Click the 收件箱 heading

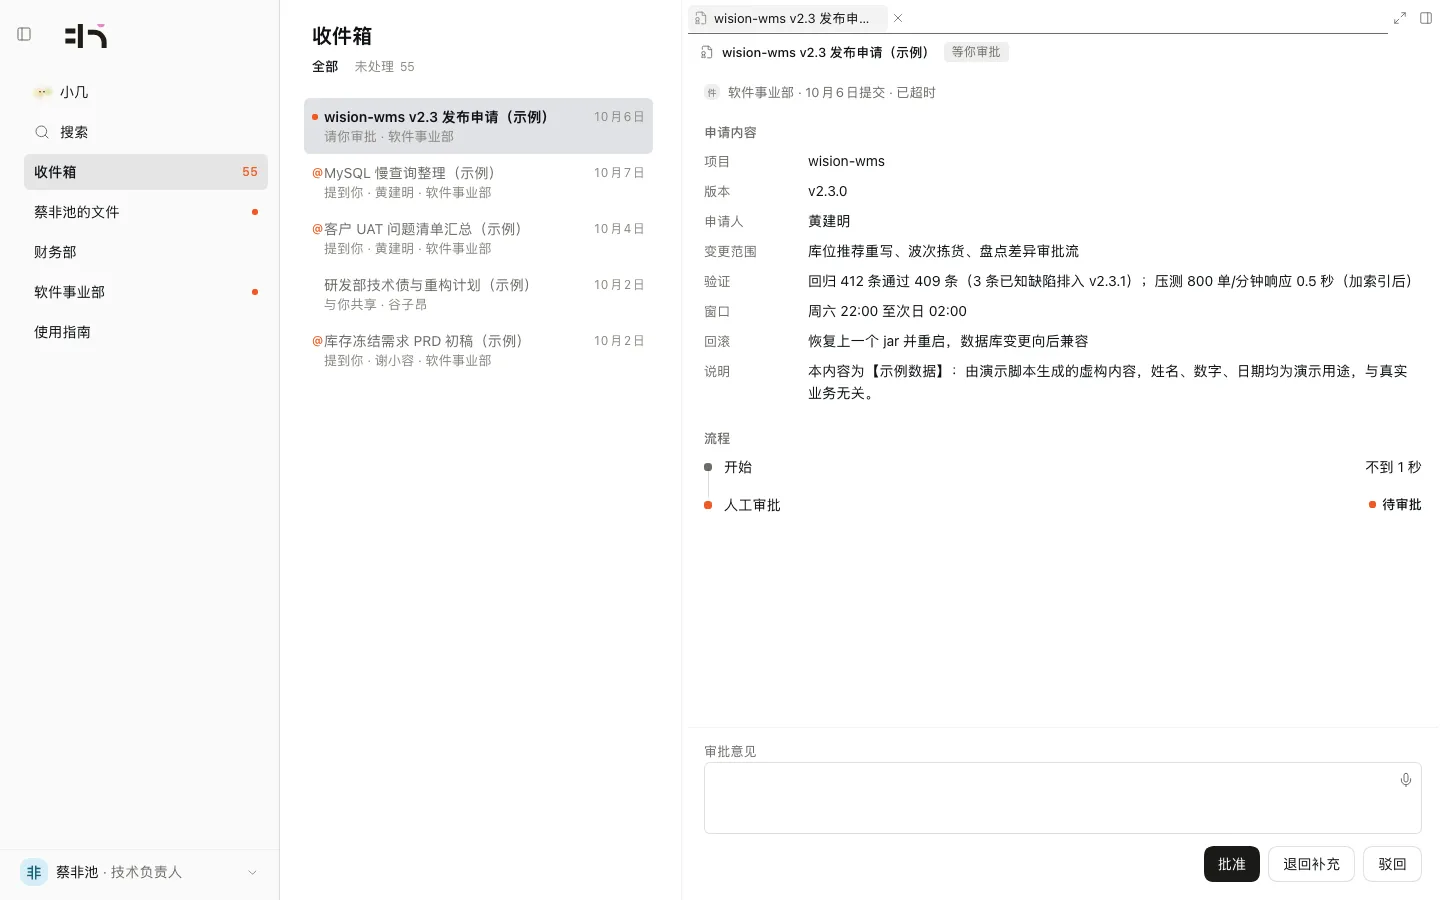(x=342, y=36)
